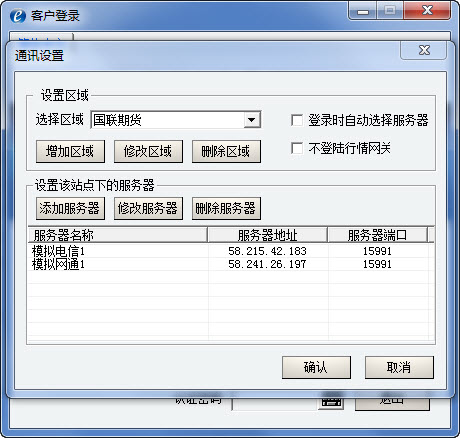Click the 删除区域 button

pyautogui.click(x=226, y=152)
